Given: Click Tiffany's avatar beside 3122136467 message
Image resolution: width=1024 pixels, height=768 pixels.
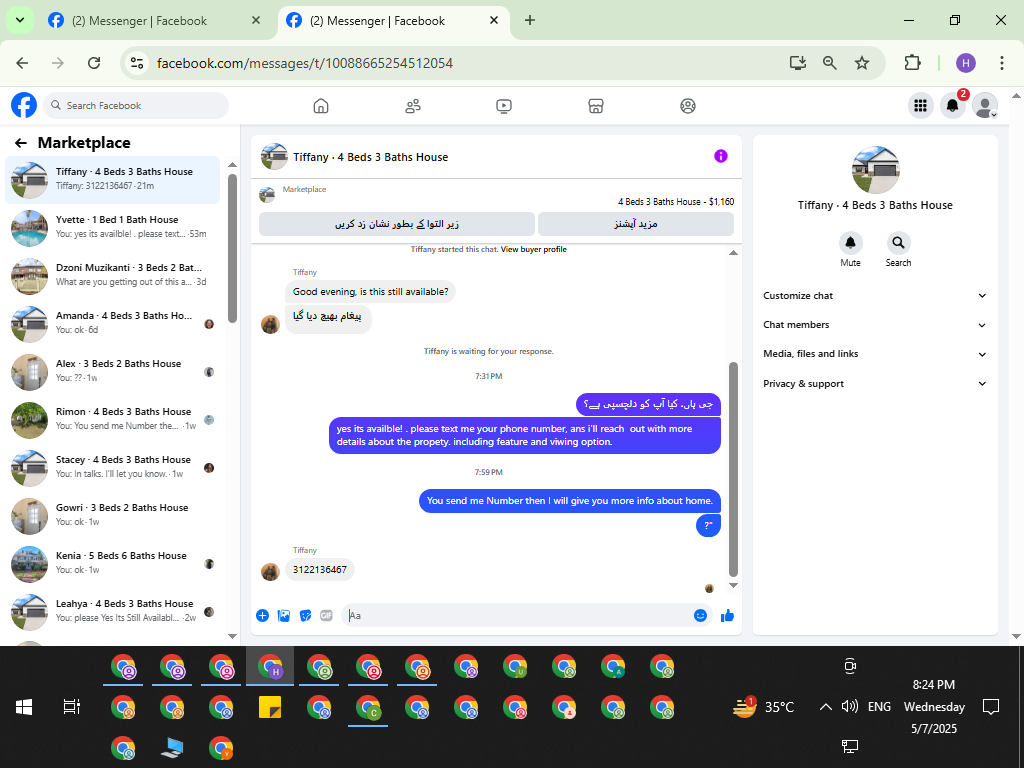Looking at the screenshot, I should coord(270,571).
